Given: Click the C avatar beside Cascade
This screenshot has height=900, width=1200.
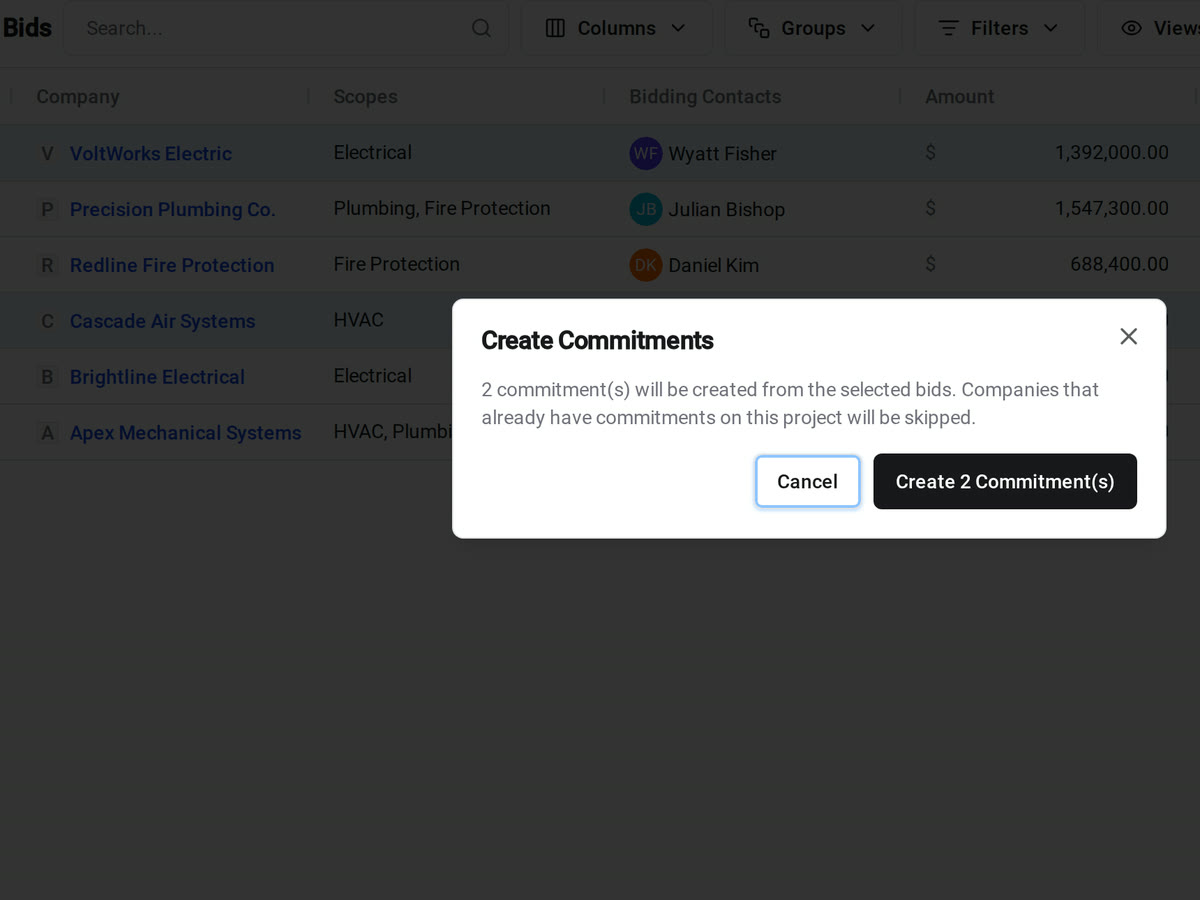Looking at the screenshot, I should (47, 321).
